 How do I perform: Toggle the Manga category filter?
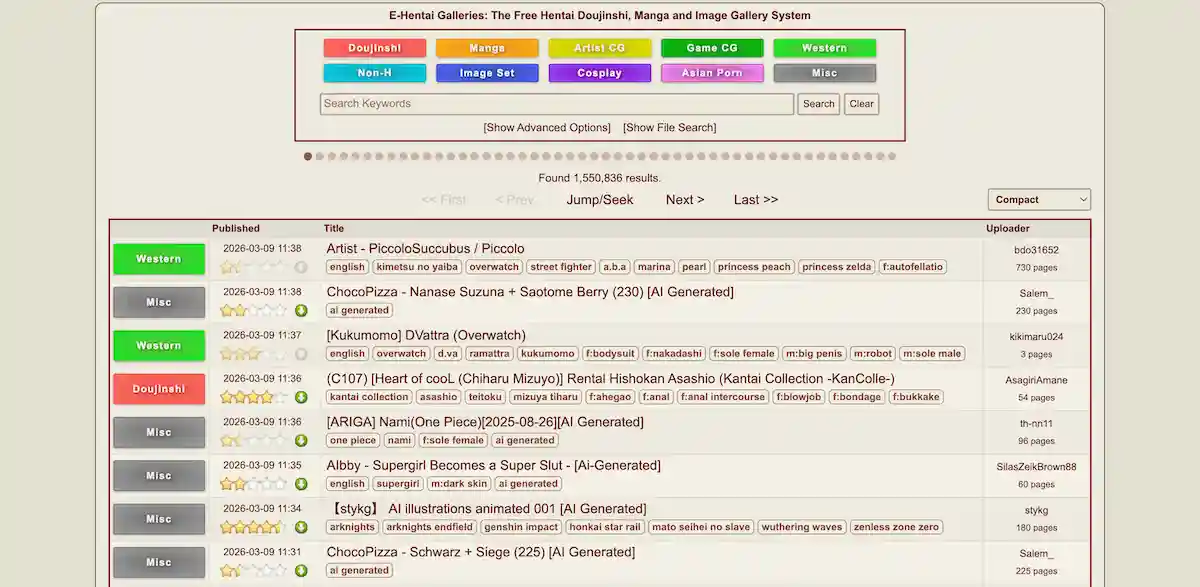pyautogui.click(x=486, y=48)
